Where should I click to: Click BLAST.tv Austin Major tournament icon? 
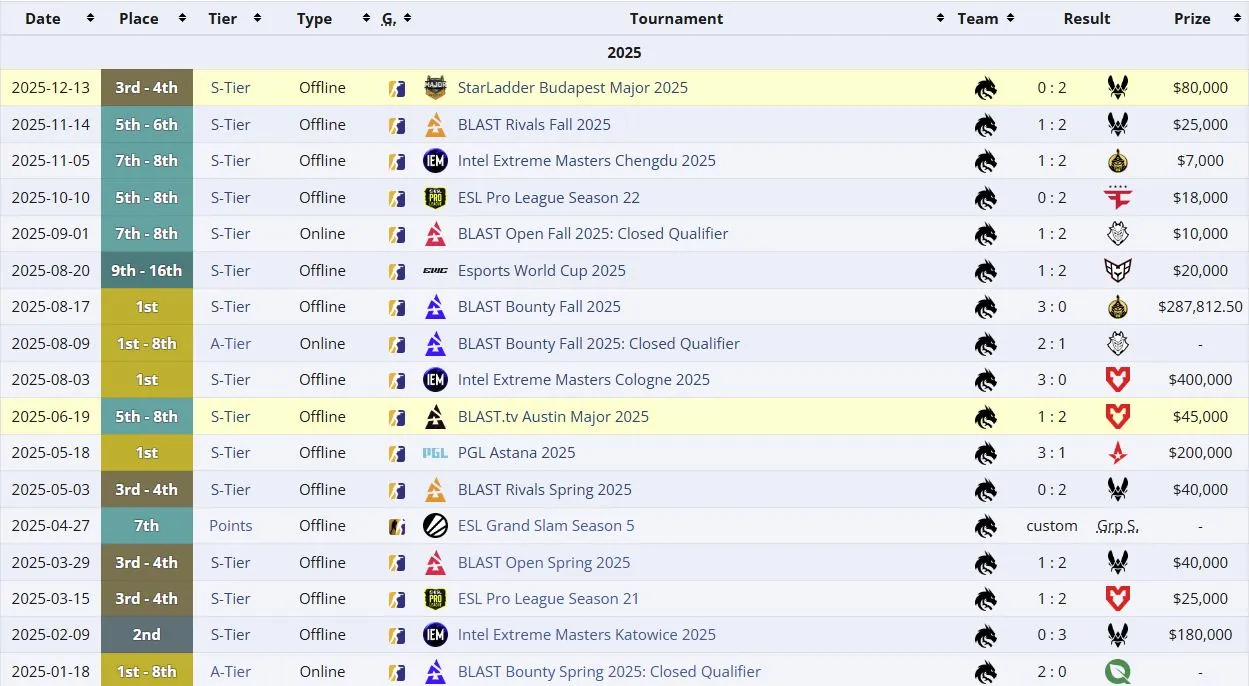coord(435,417)
